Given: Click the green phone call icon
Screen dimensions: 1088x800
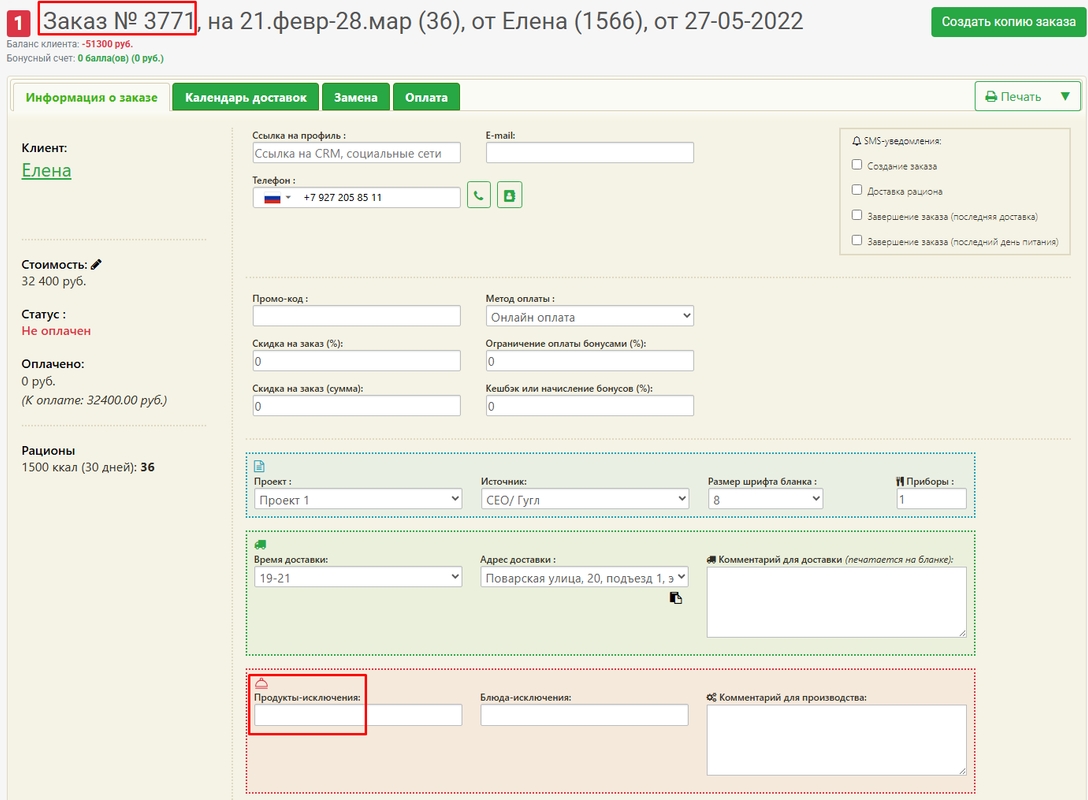Looking at the screenshot, I should tap(479, 196).
